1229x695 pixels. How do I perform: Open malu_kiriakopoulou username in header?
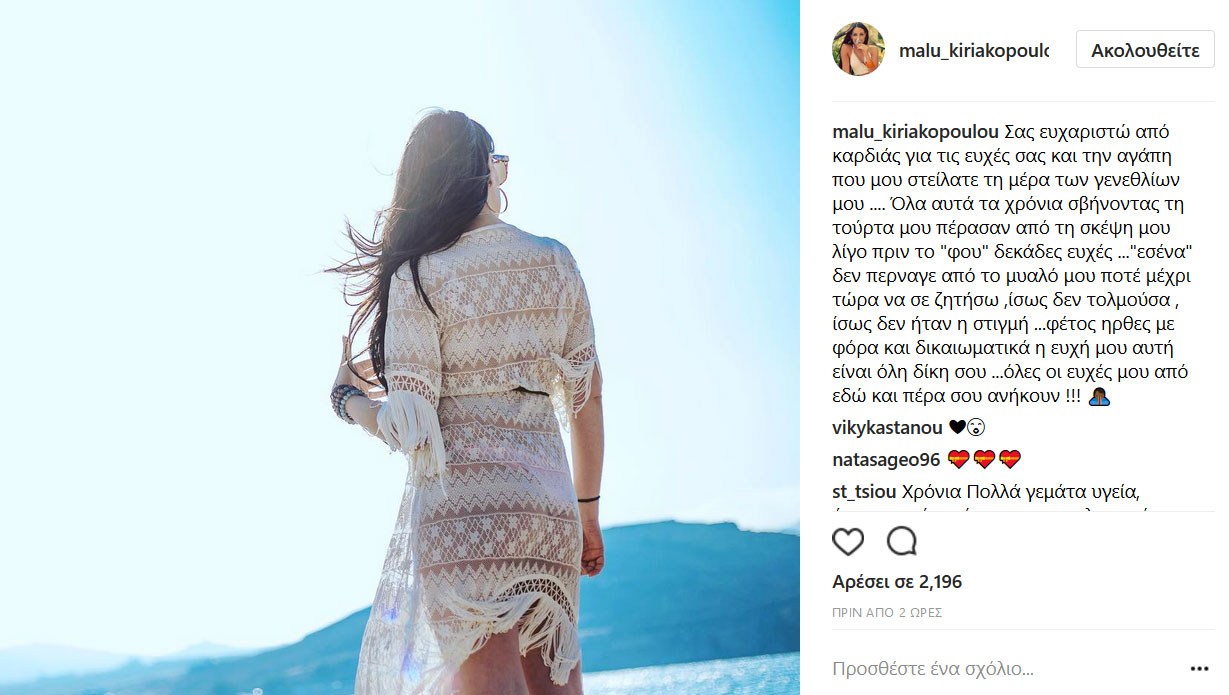point(974,50)
